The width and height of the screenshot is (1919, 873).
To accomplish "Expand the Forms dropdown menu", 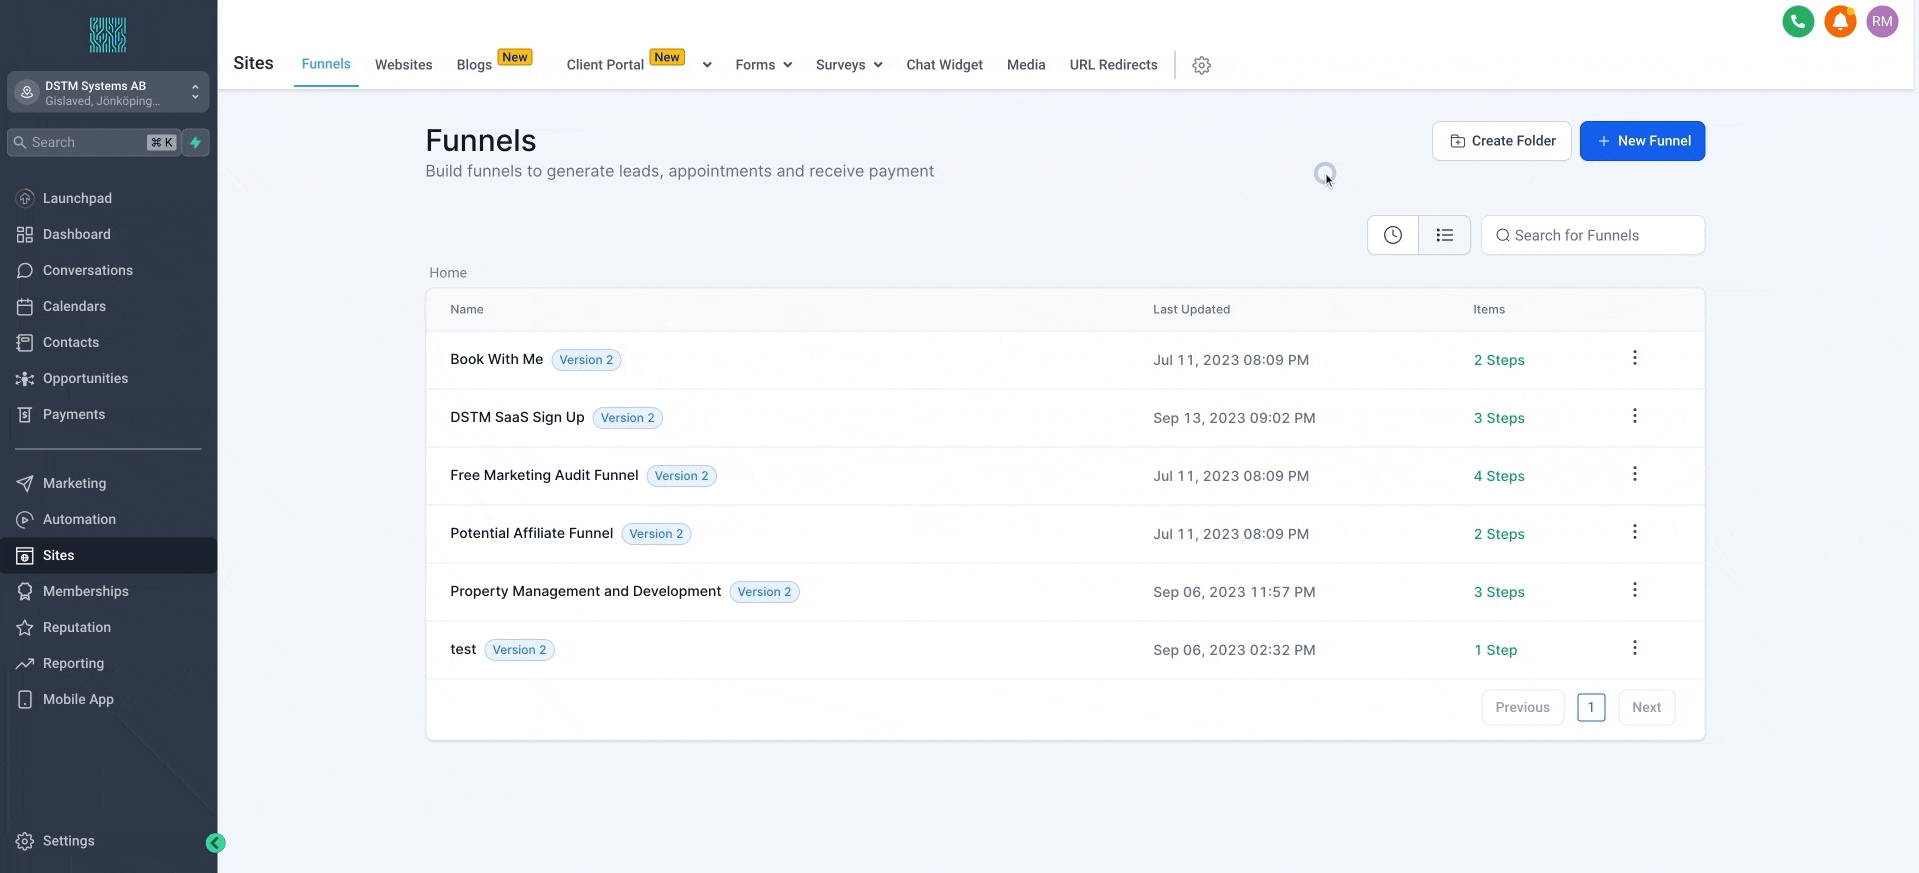I will click(763, 65).
